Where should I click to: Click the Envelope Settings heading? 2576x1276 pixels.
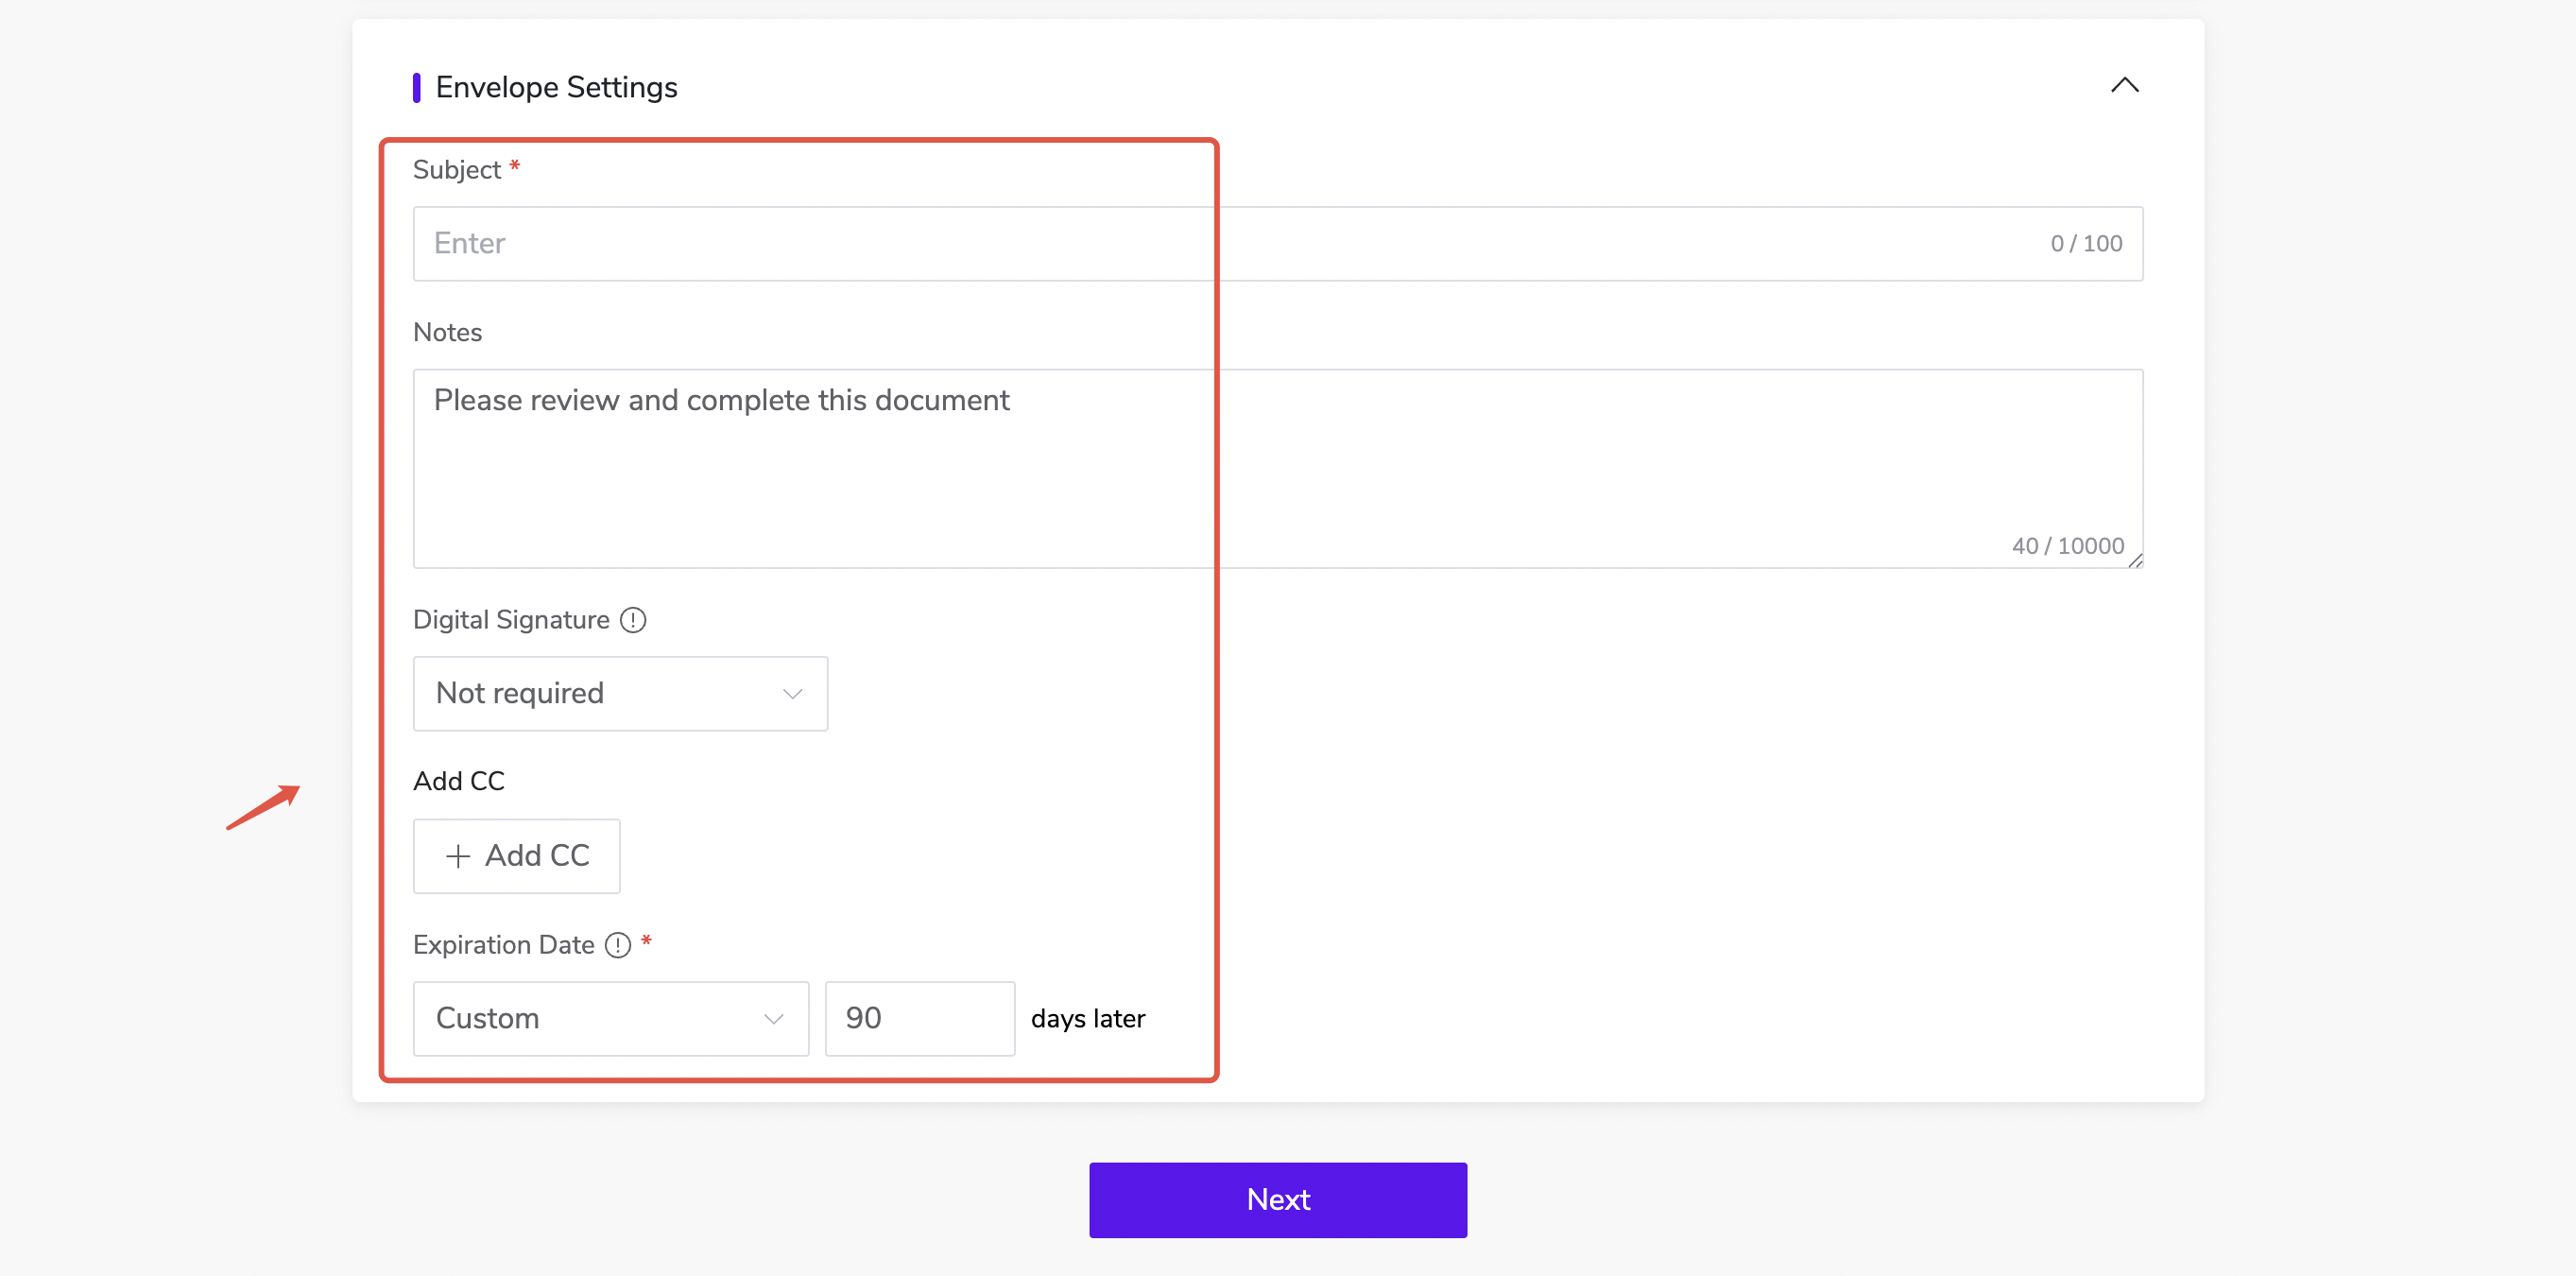556,88
